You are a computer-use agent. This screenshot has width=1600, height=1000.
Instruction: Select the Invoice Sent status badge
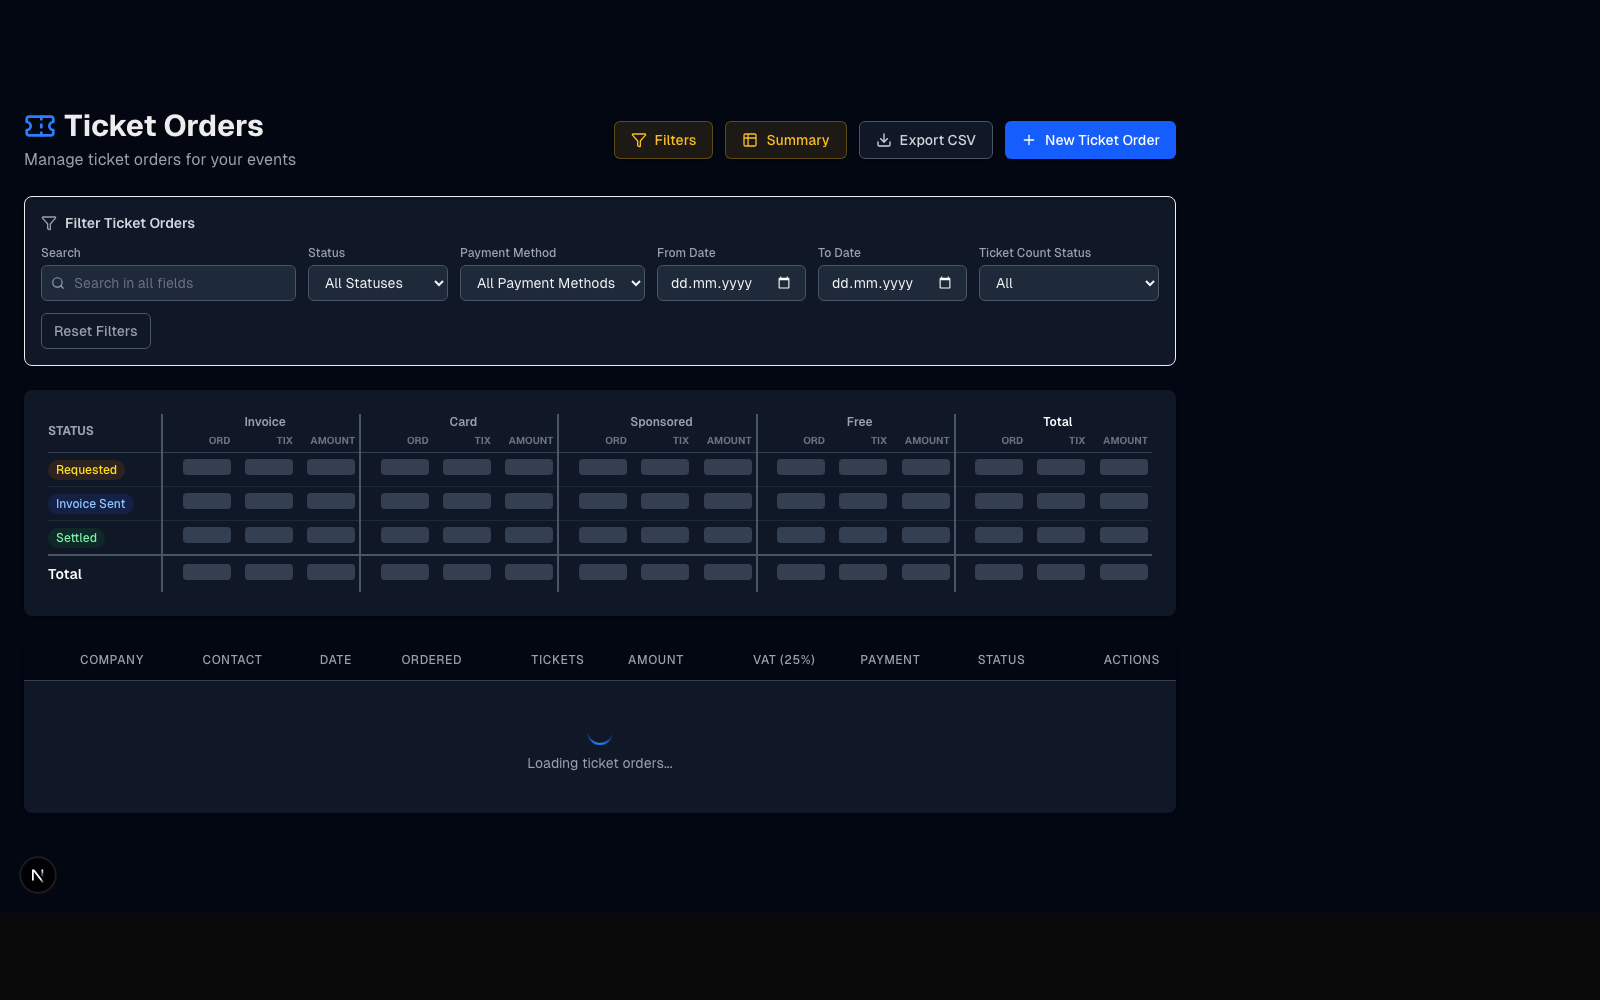click(90, 503)
